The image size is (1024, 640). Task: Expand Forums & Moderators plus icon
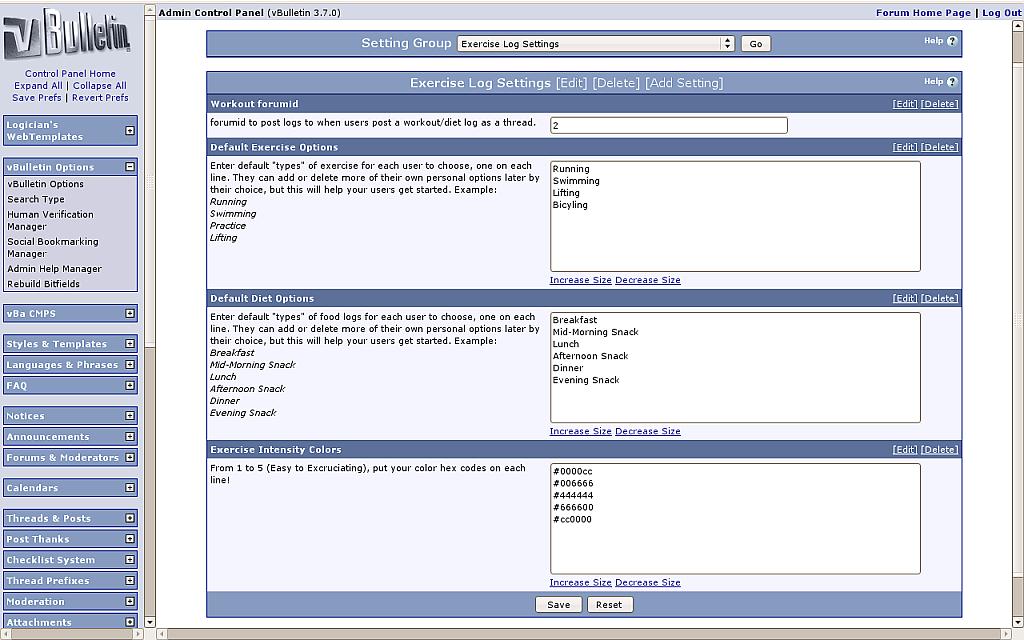coord(130,458)
